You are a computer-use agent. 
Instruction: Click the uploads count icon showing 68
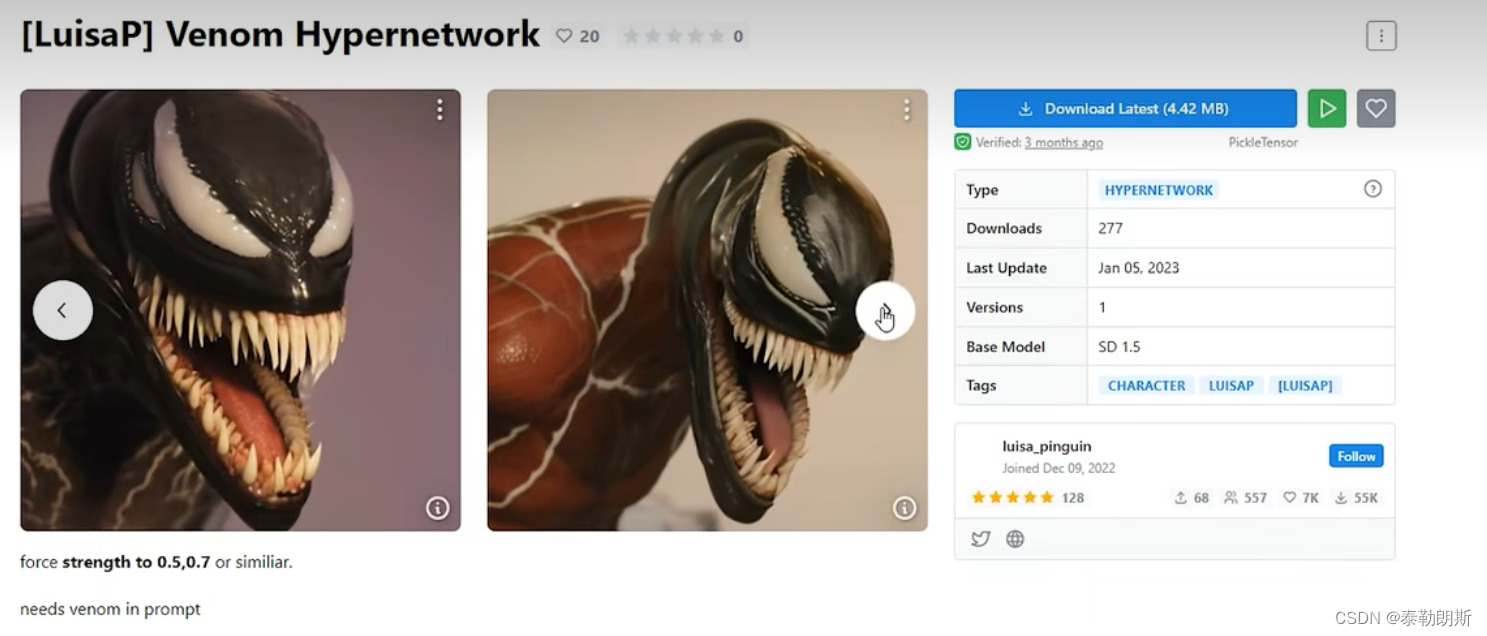(1191, 498)
